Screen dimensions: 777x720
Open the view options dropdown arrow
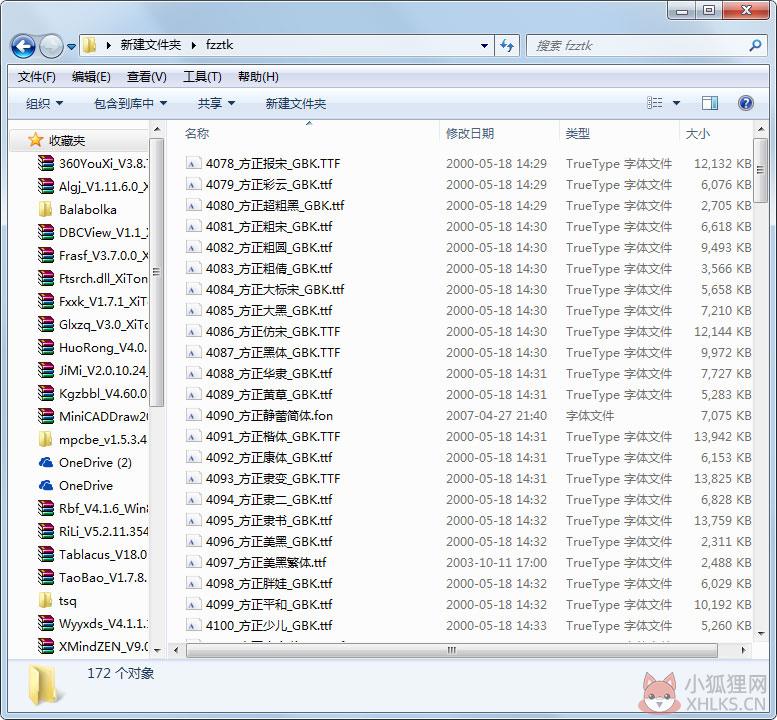pos(676,103)
